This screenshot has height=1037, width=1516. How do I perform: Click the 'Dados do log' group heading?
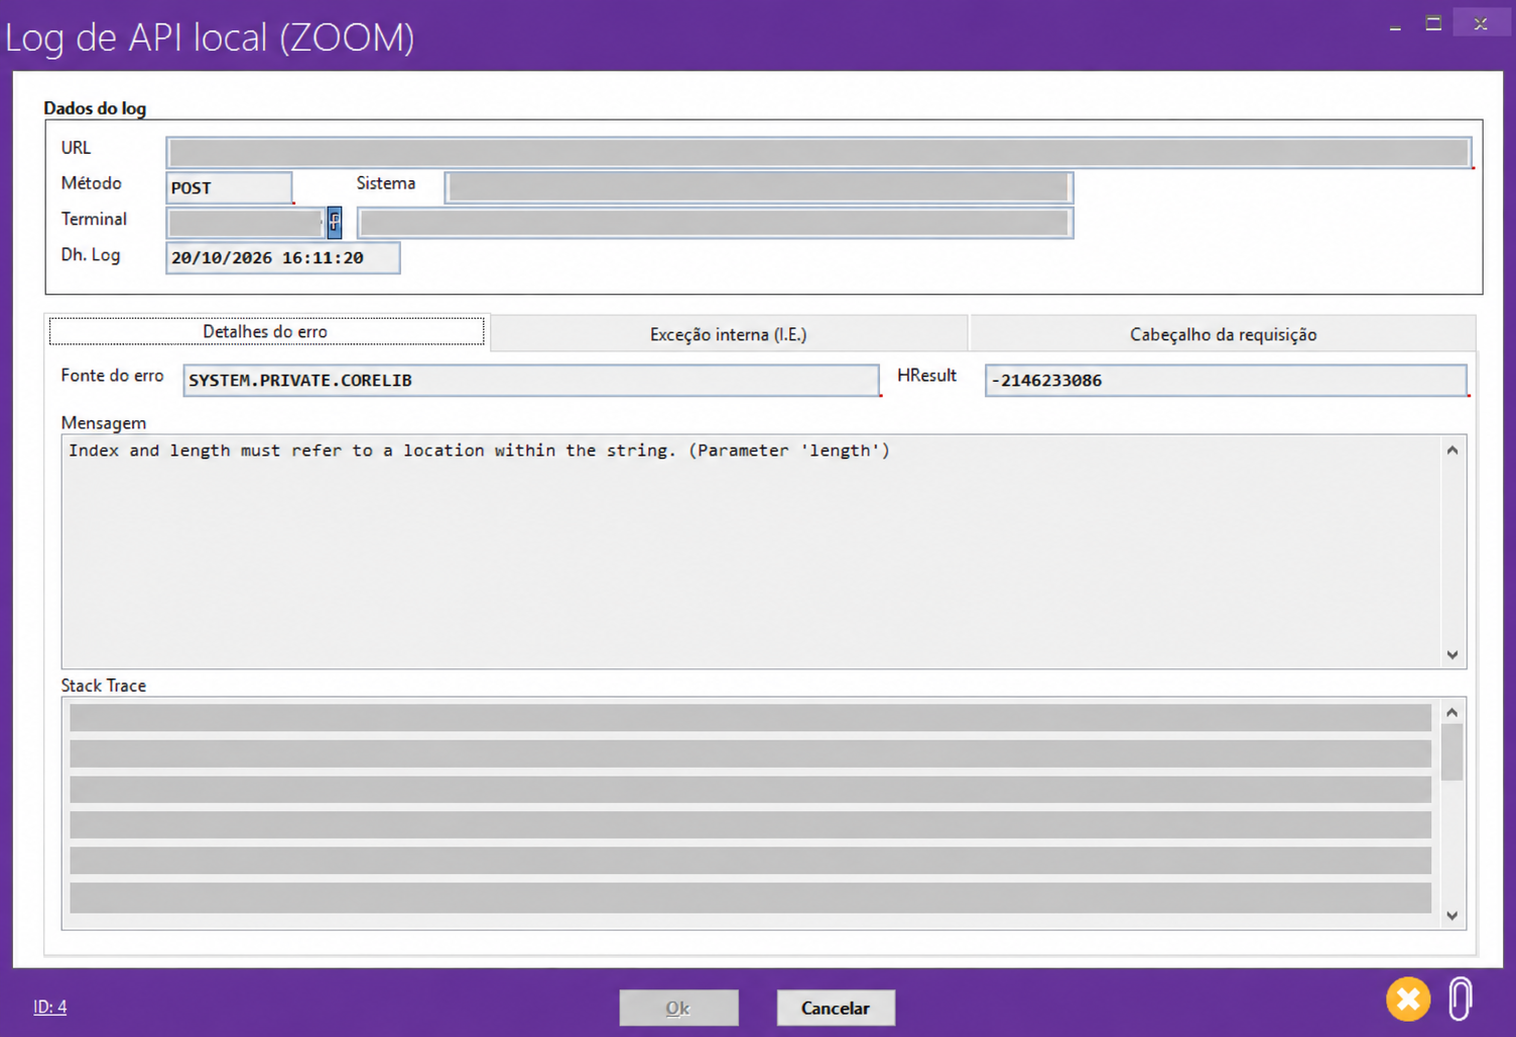click(95, 108)
